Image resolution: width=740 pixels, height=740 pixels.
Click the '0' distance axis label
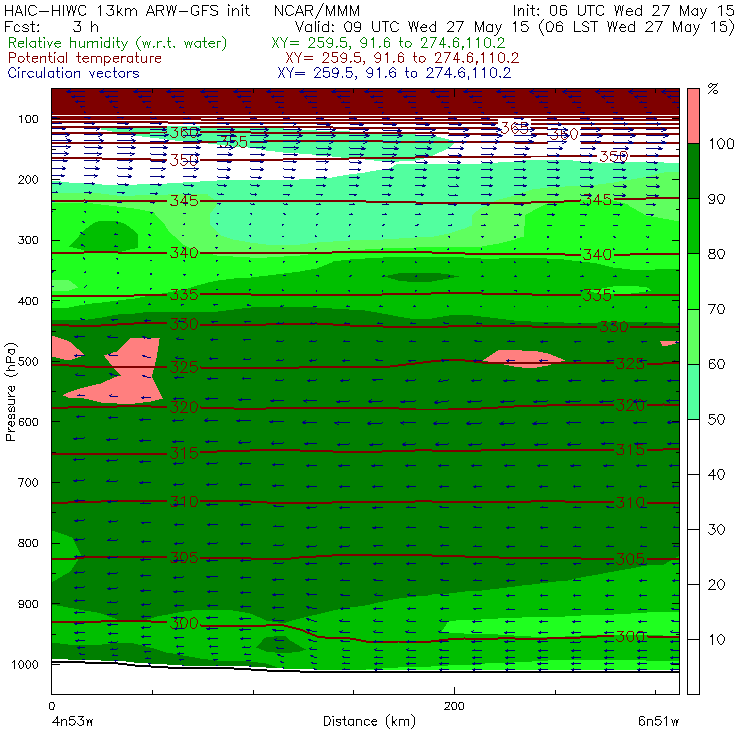pos(51,706)
